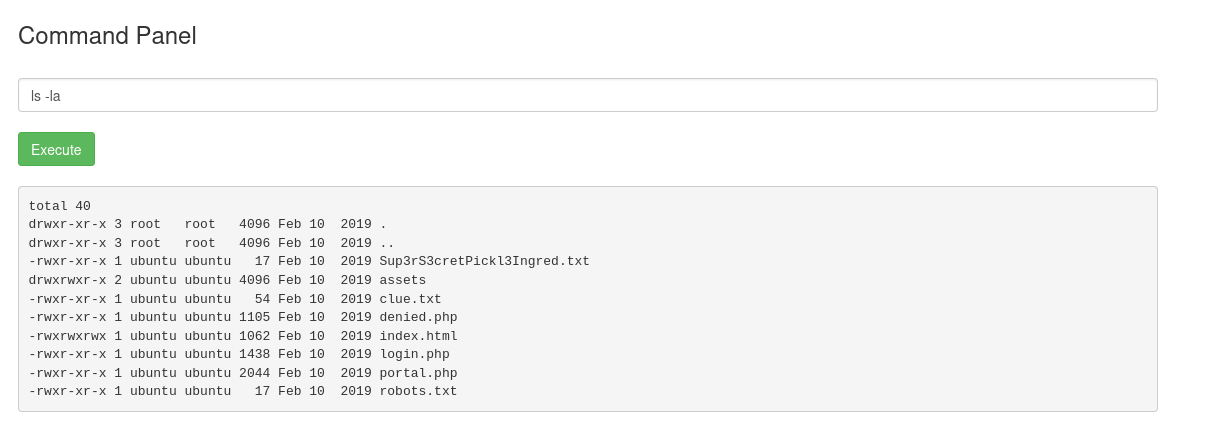Click the command input field with "ls -la"
Image resolution: width=1207 pixels, height=426 pixels.
[587, 96]
